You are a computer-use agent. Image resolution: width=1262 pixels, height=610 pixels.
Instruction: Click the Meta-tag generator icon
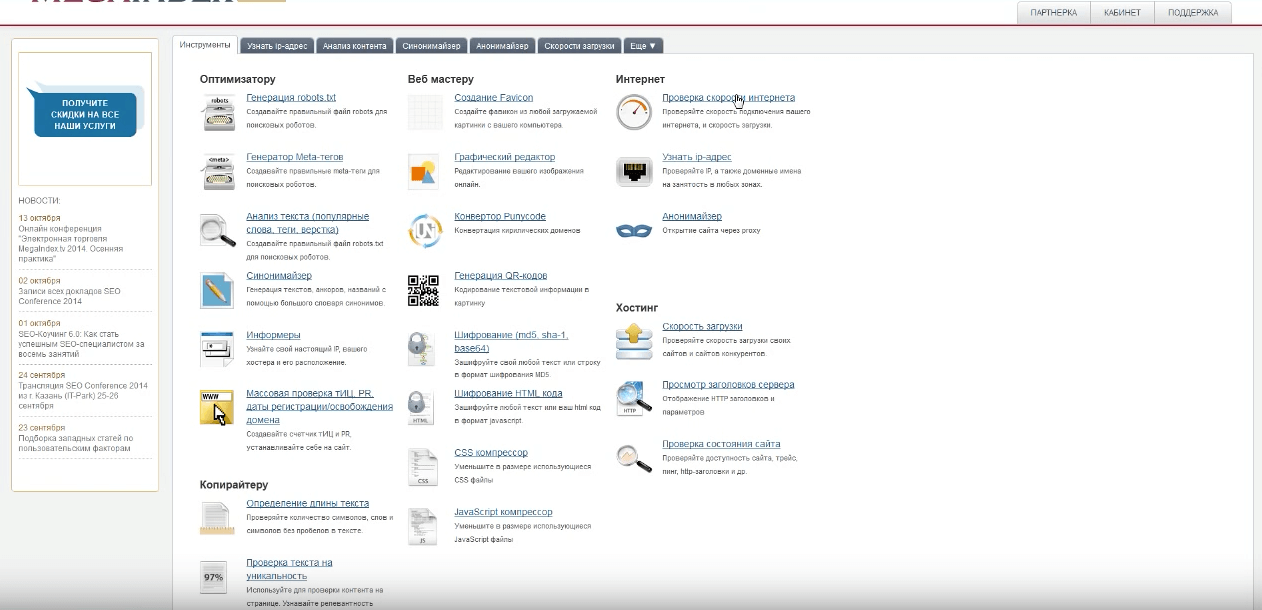coord(218,172)
